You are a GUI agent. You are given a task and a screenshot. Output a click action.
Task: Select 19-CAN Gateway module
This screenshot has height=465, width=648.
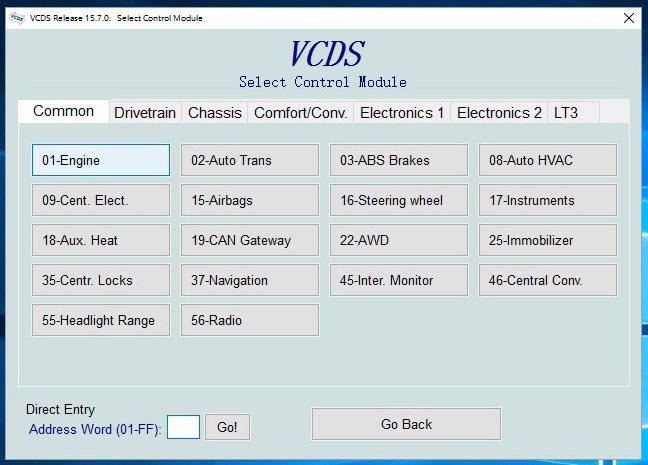[250, 240]
